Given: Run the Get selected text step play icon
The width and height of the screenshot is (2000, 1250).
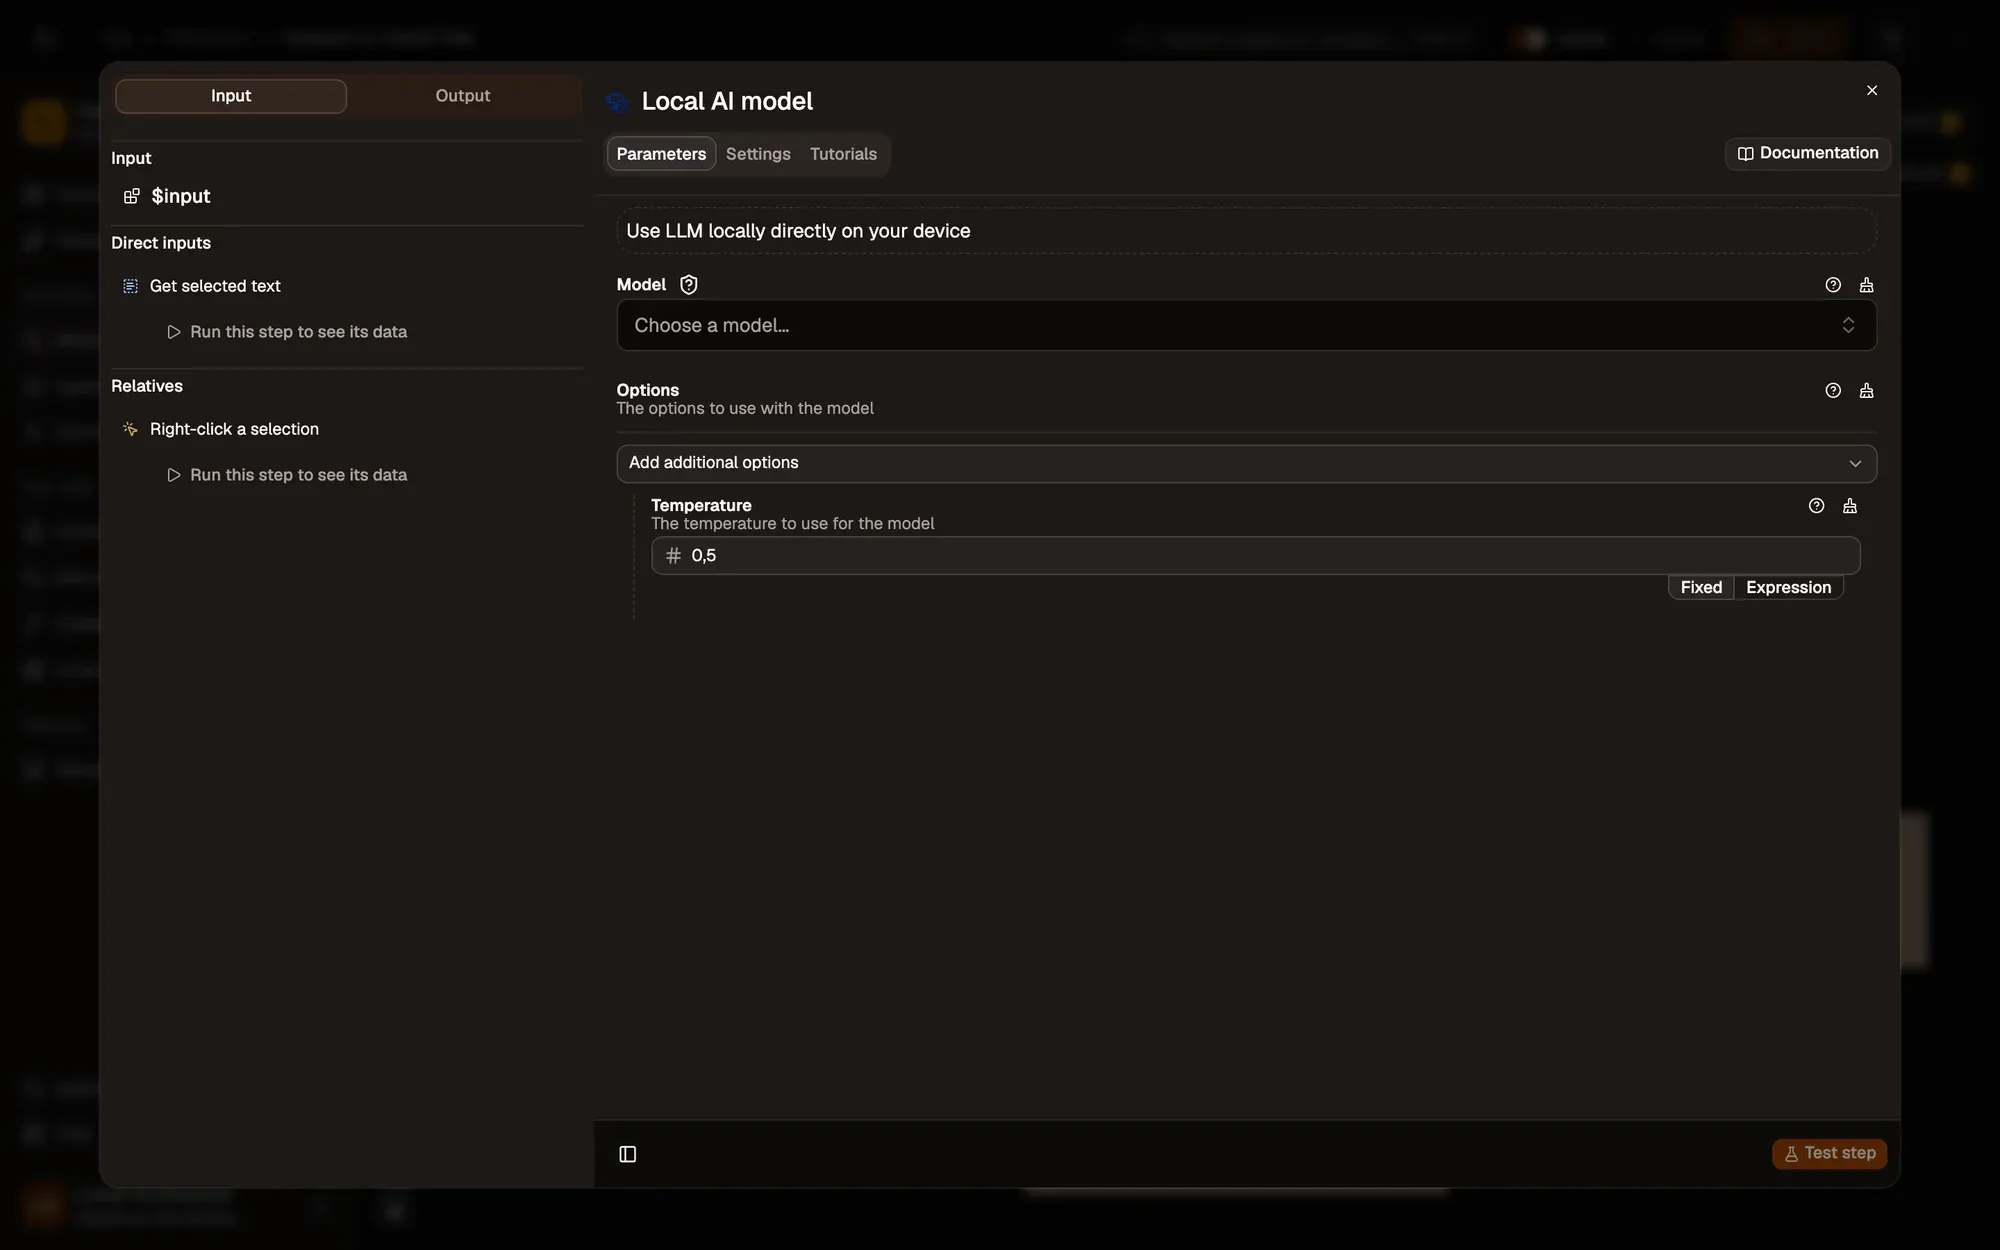Looking at the screenshot, I should click(x=174, y=332).
